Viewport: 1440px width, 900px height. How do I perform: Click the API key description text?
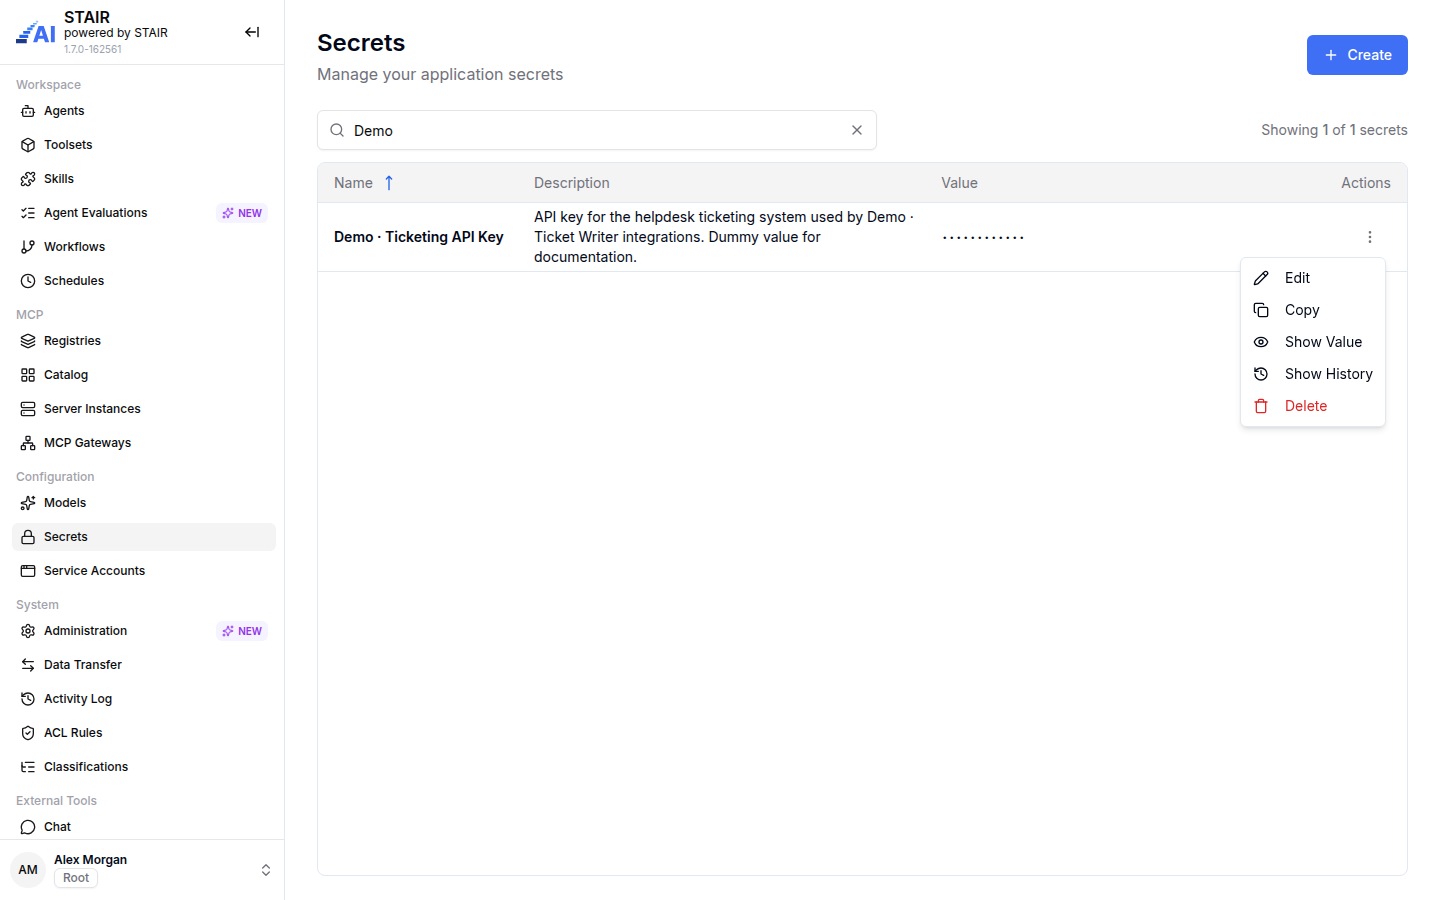724,237
